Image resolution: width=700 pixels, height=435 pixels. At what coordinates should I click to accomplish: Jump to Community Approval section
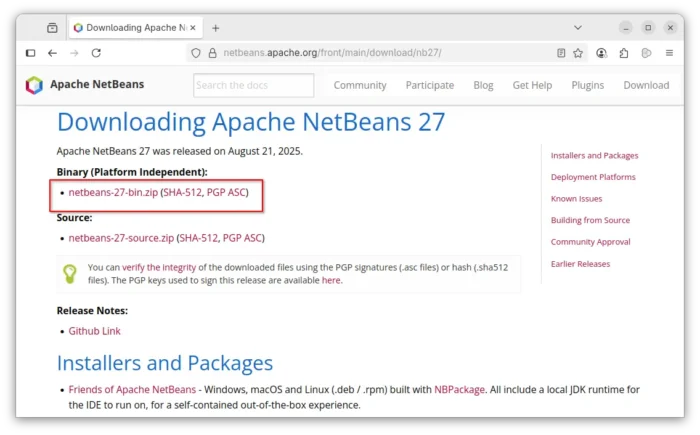click(x=591, y=242)
